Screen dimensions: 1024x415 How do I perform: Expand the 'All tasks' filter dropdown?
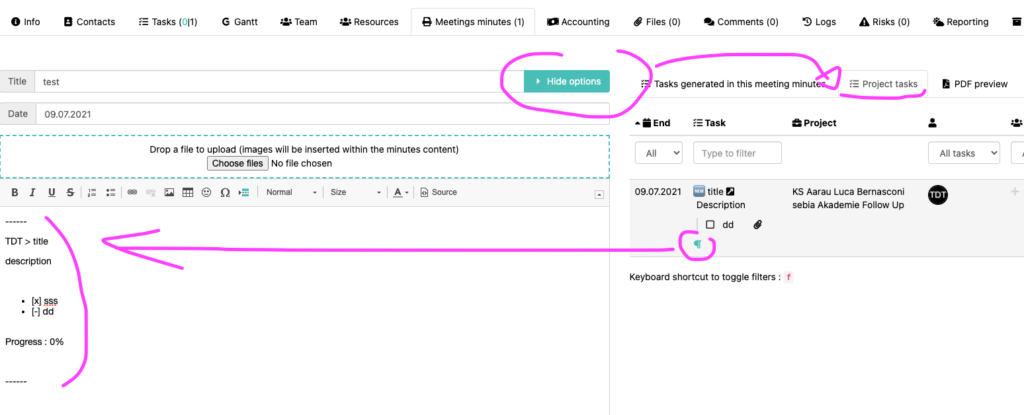click(963, 152)
